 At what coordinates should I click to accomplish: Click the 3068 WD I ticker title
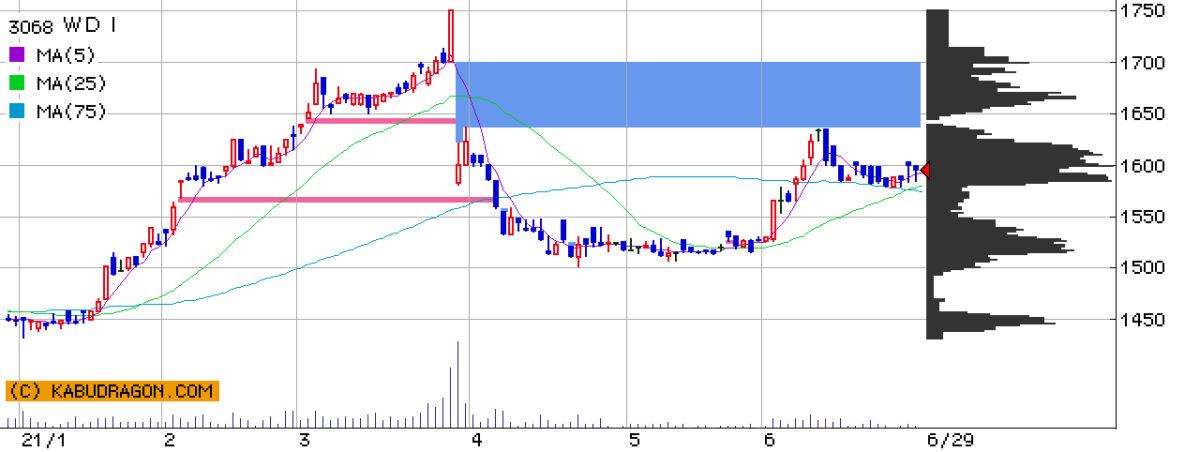point(63,25)
